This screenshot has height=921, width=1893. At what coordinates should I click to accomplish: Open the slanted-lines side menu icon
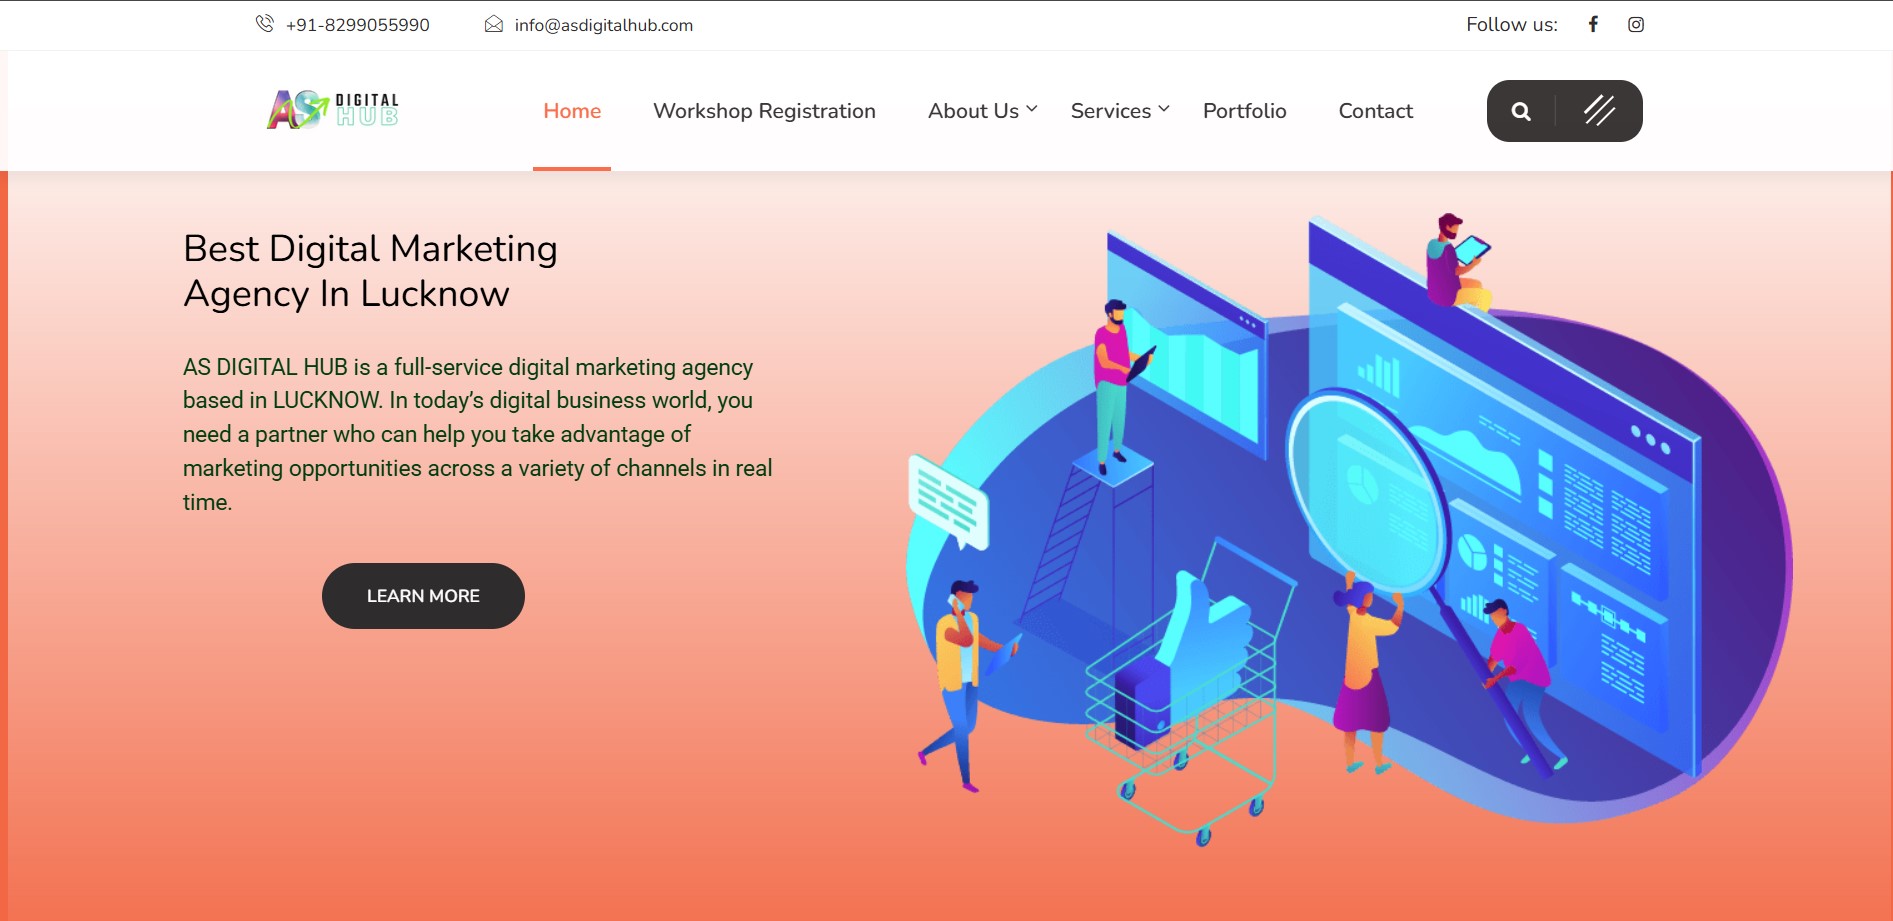tap(1599, 110)
